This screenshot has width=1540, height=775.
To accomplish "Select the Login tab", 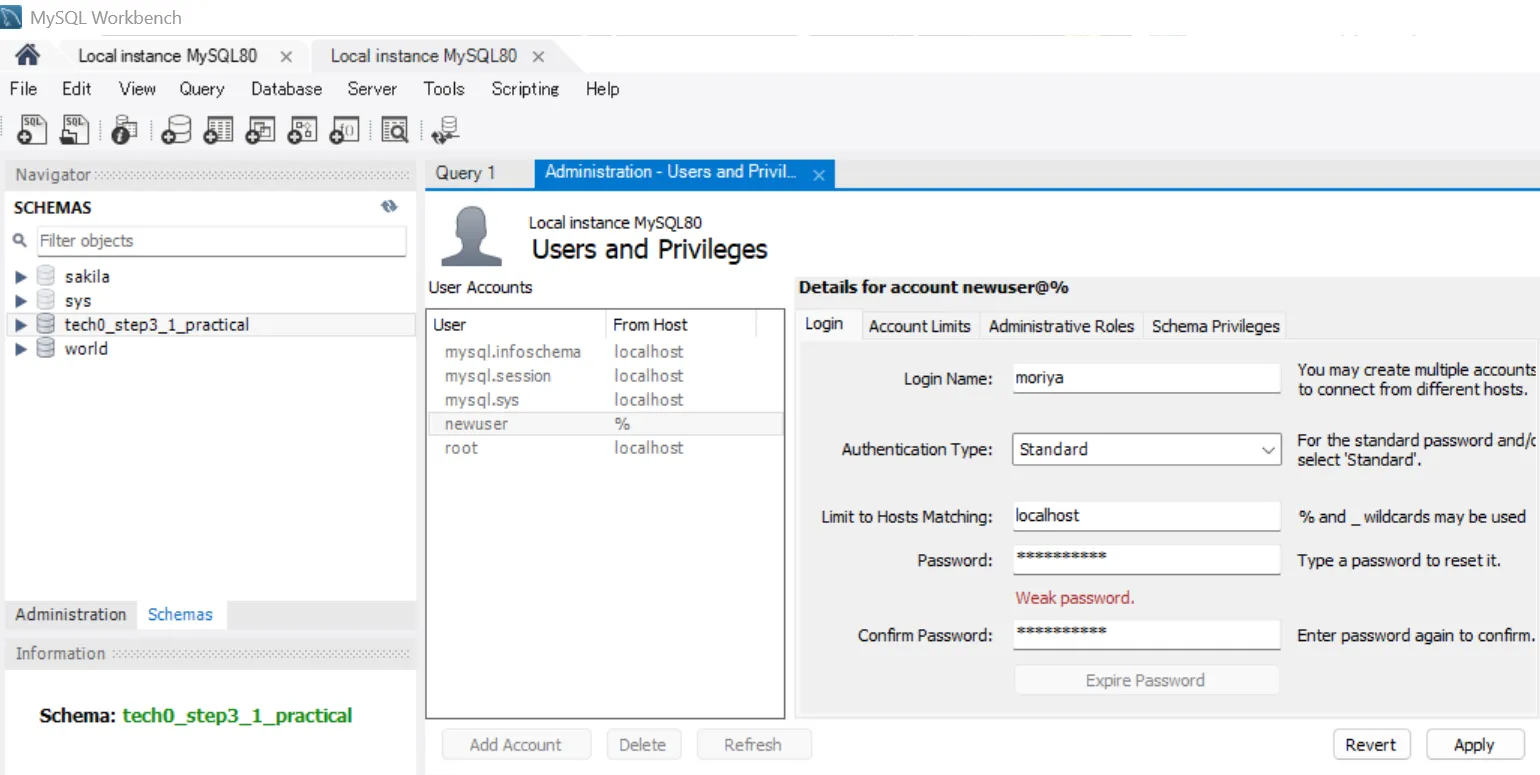I will (824, 325).
